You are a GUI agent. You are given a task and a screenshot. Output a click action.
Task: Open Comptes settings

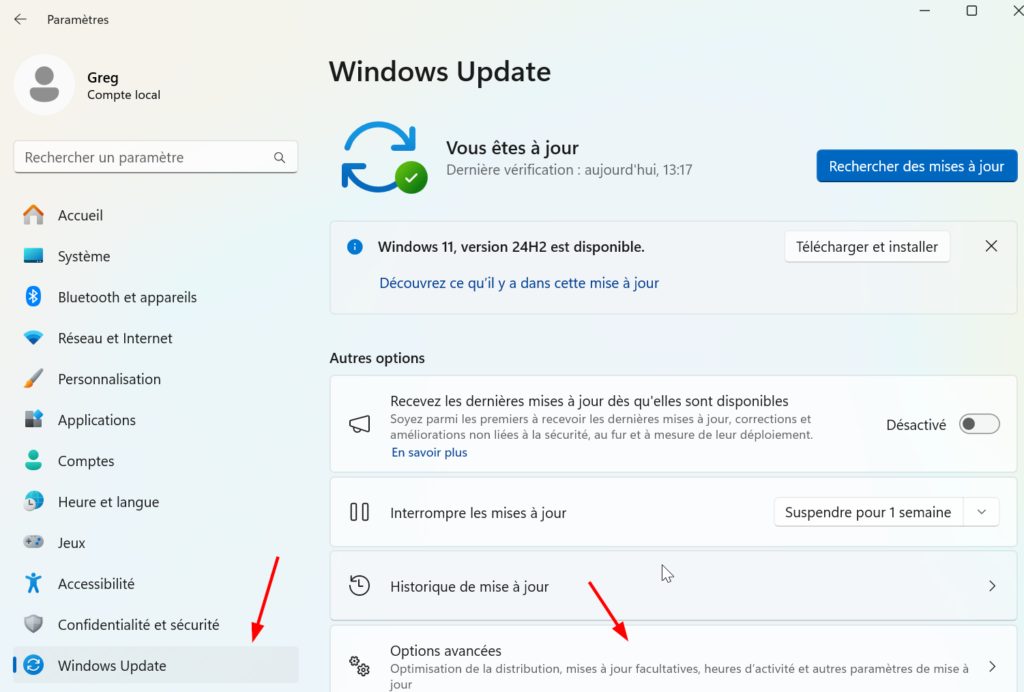155,461
